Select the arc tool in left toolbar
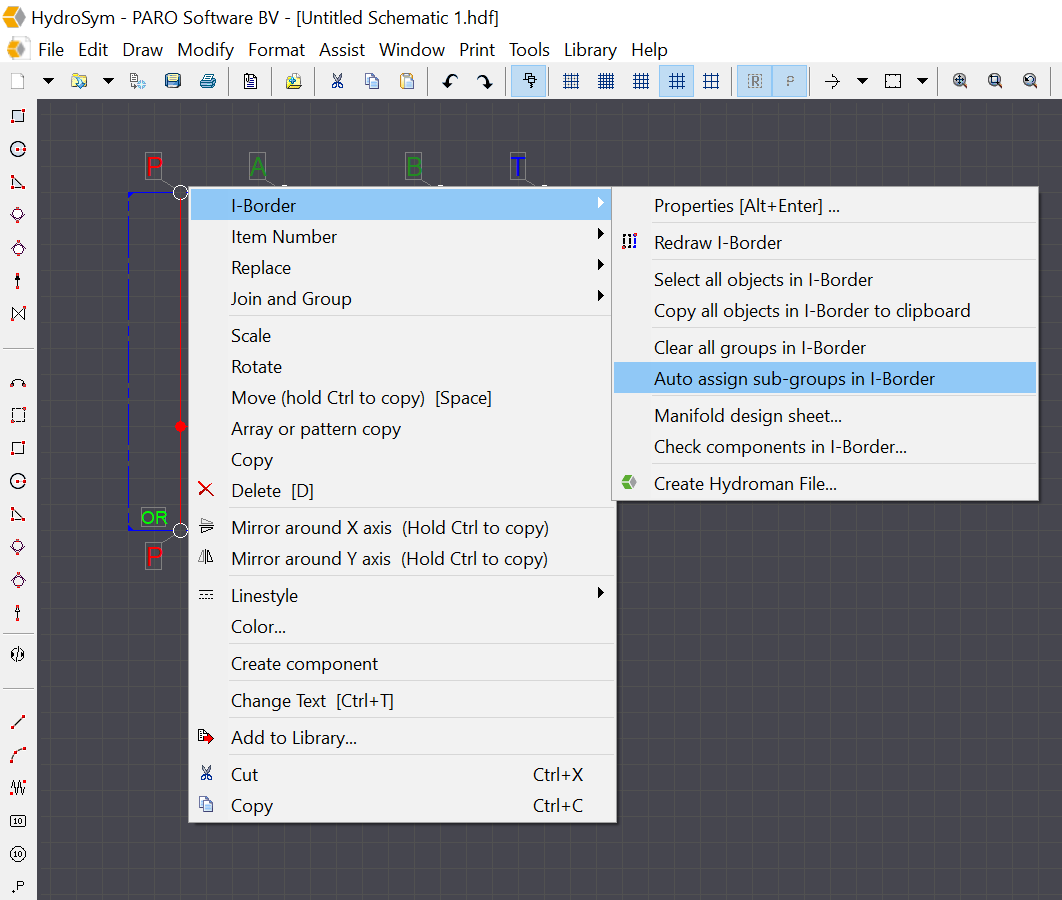The height and width of the screenshot is (900, 1062). click(18, 383)
